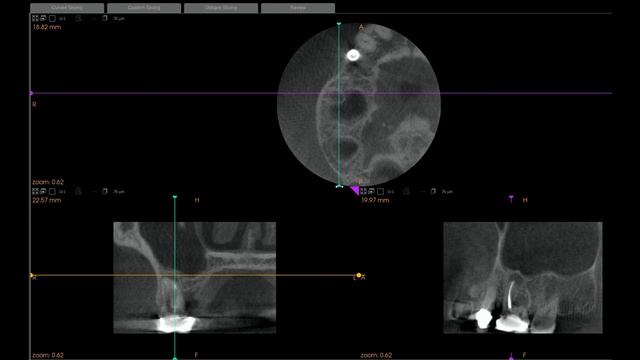Click the CT slice image under 19.97 mm
This screenshot has height=360, width=640.
click(523, 278)
